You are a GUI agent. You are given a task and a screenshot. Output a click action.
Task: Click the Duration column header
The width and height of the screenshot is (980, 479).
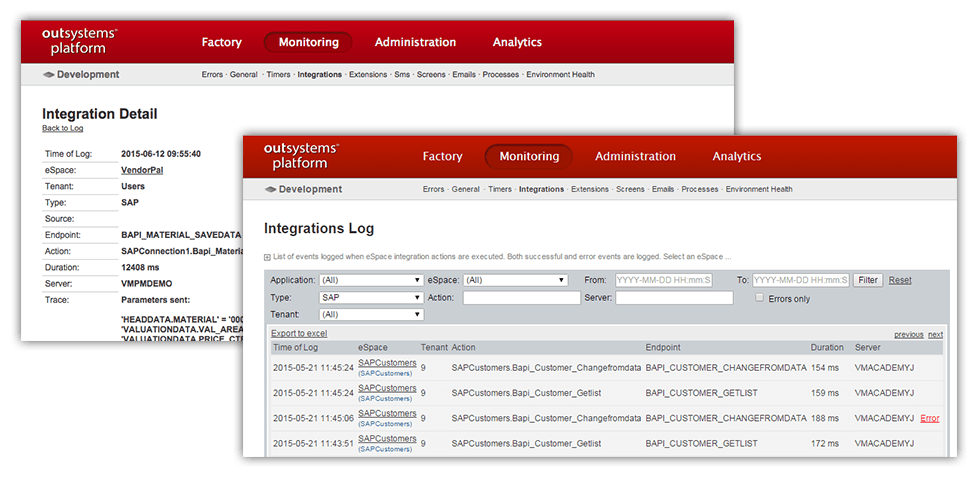827,347
